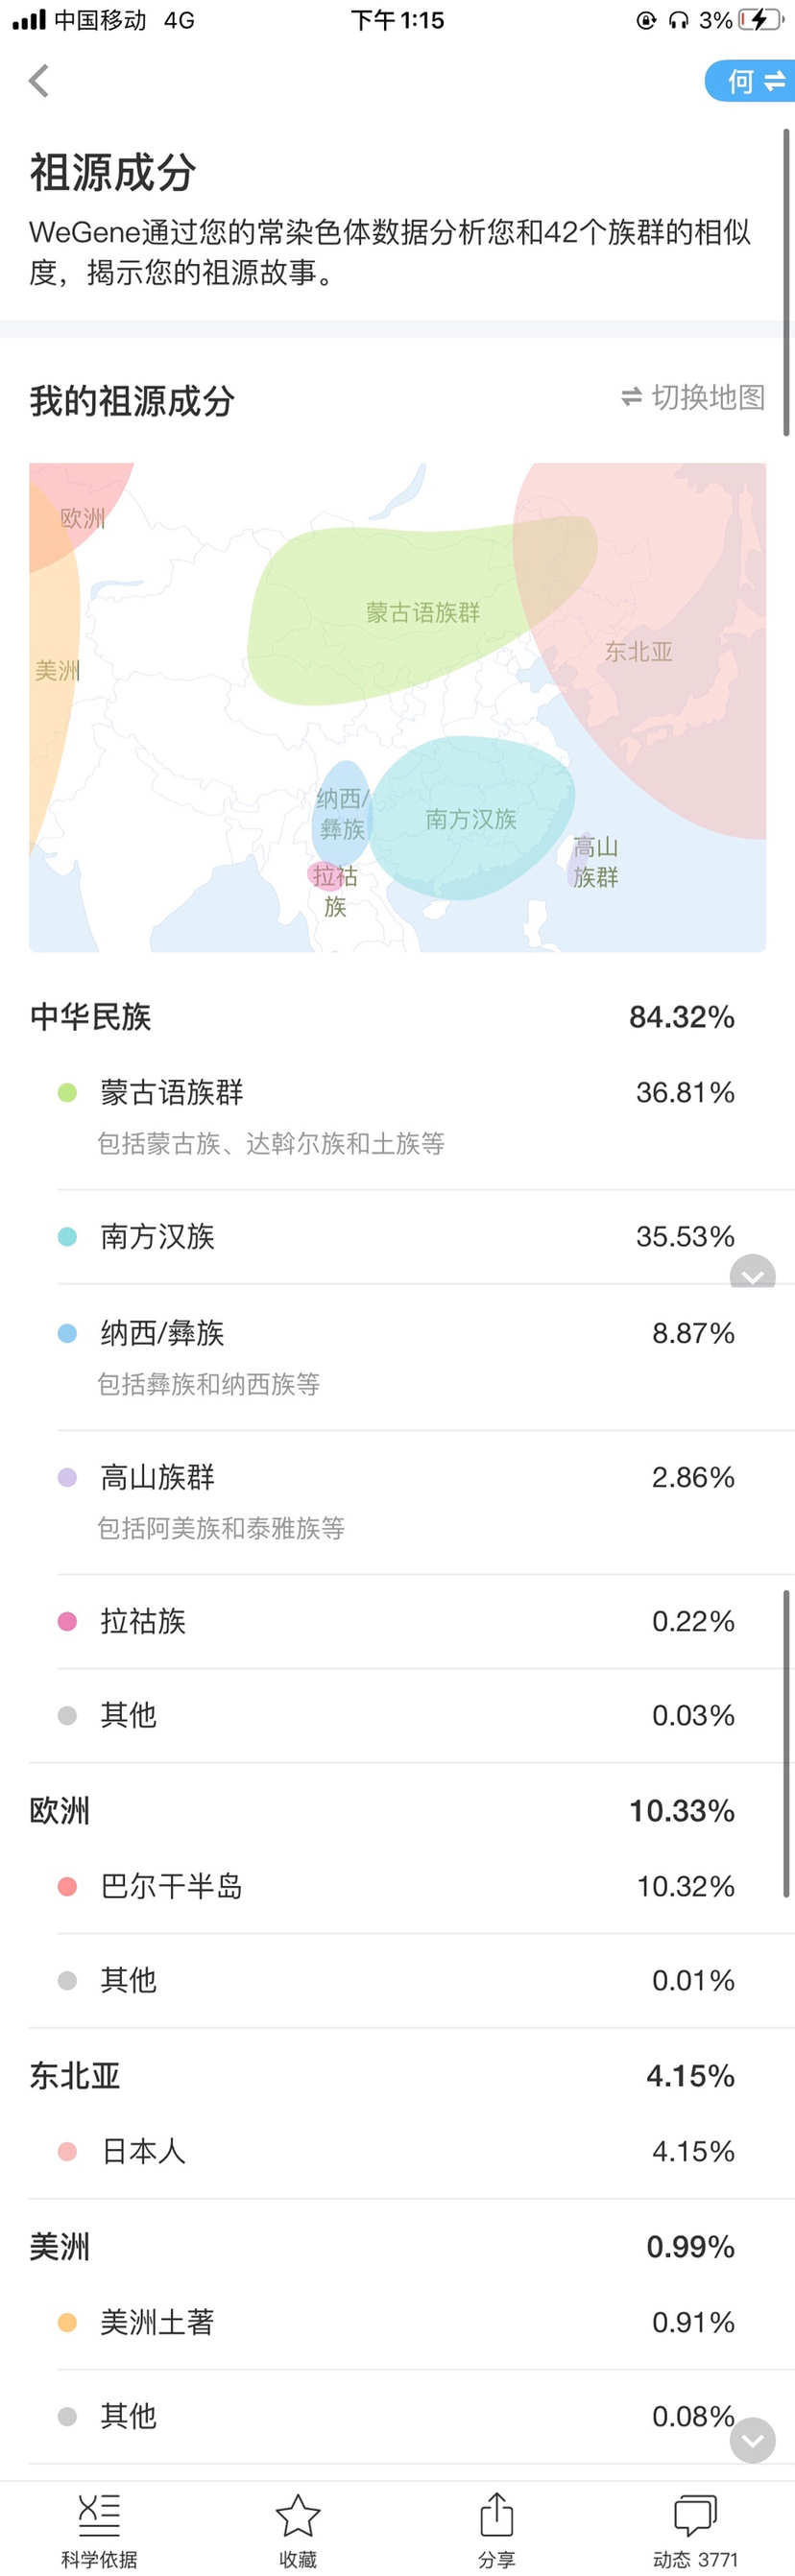Tap the 南方汉族 region on map
Image resolution: width=795 pixels, height=2576 pixels.
471,819
